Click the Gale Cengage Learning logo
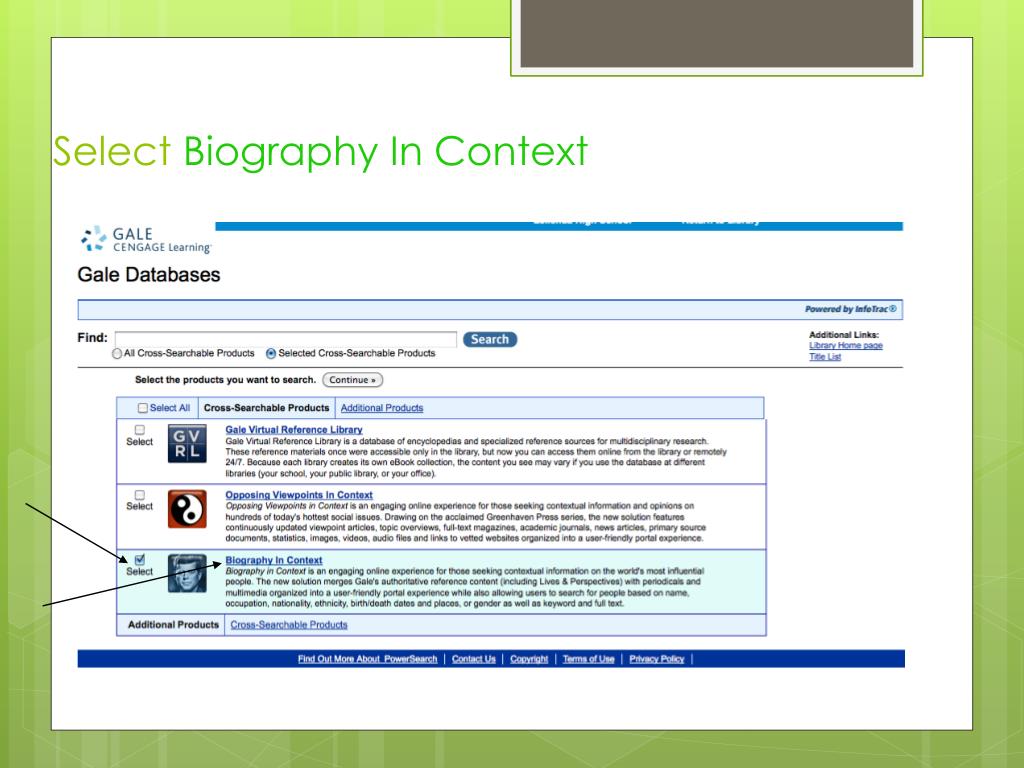Viewport: 1024px width, 768px height. tap(146, 240)
